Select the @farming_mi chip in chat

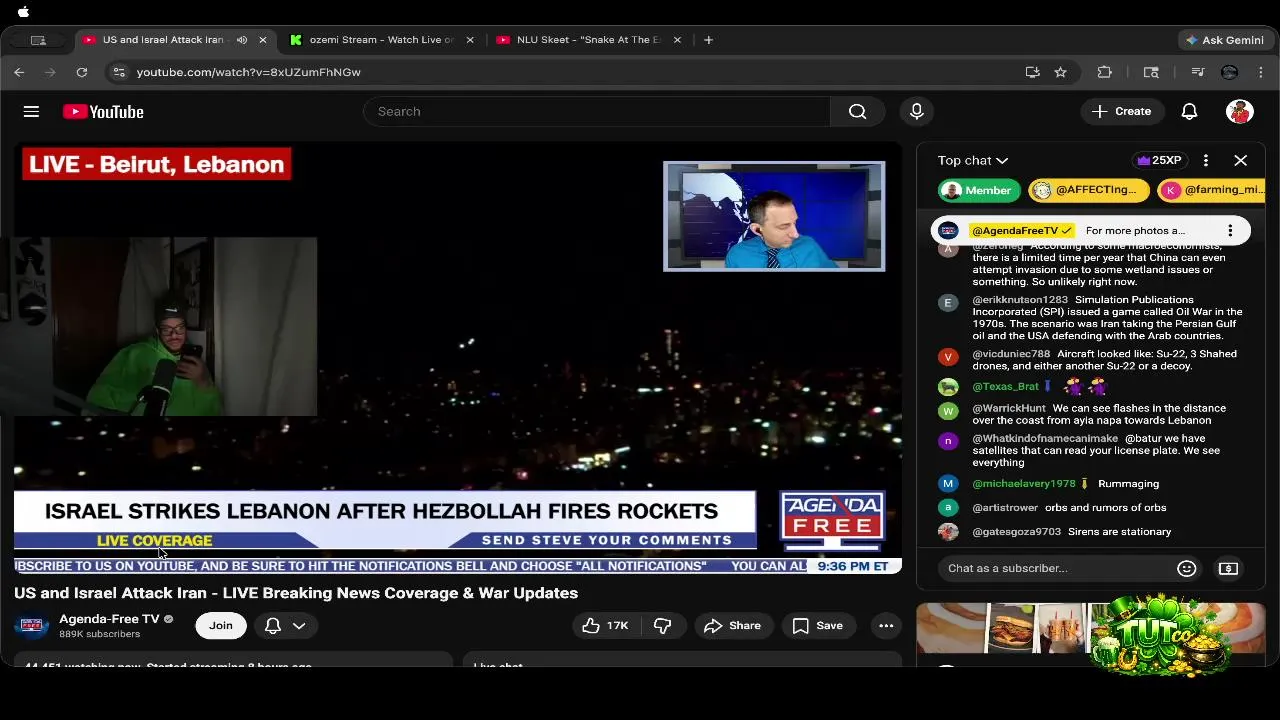1212,190
